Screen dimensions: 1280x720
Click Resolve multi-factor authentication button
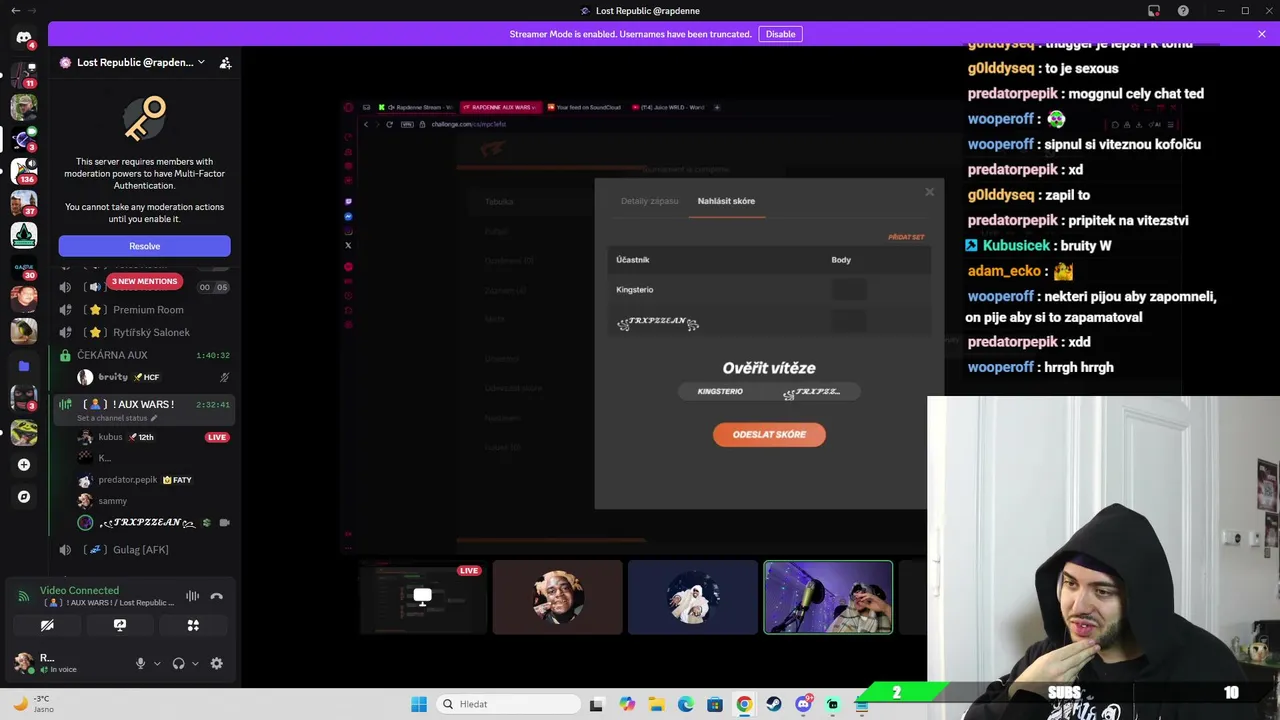pos(144,246)
